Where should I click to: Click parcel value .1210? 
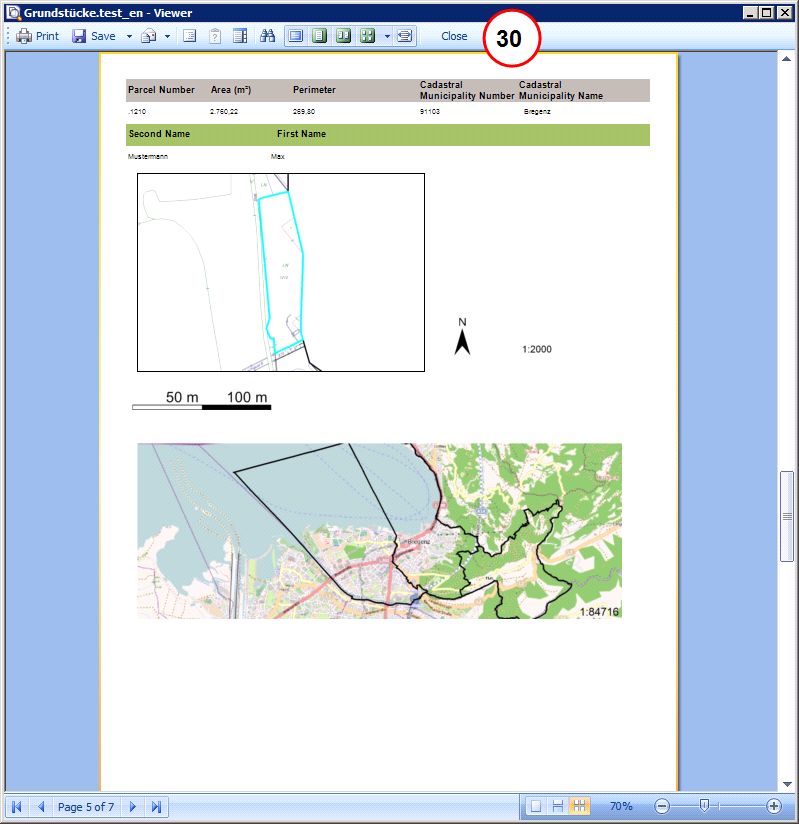pyautogui.click(x=137, y=111)
